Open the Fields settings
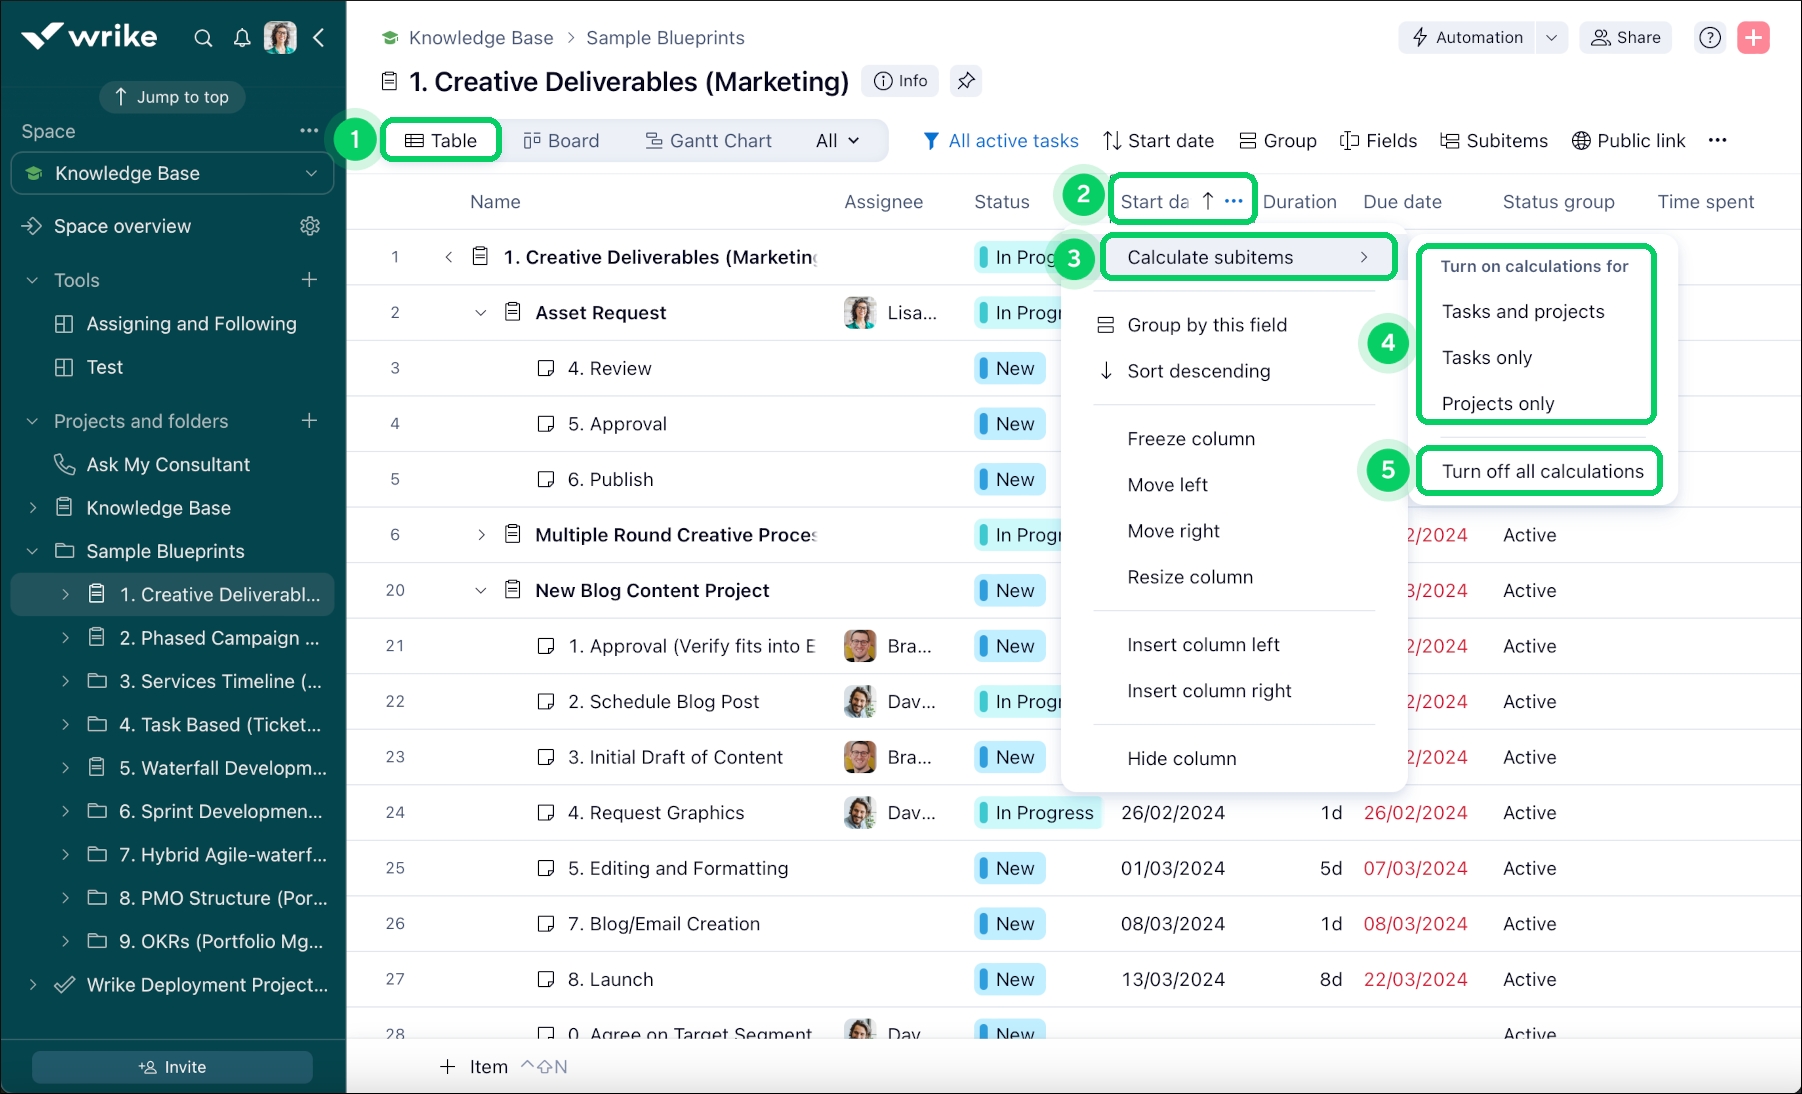 point(1379,140)
